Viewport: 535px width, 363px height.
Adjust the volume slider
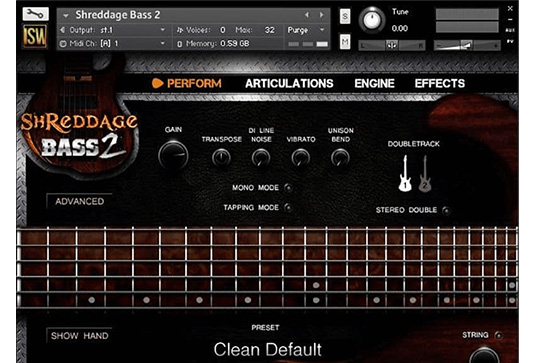click(467, 45)
